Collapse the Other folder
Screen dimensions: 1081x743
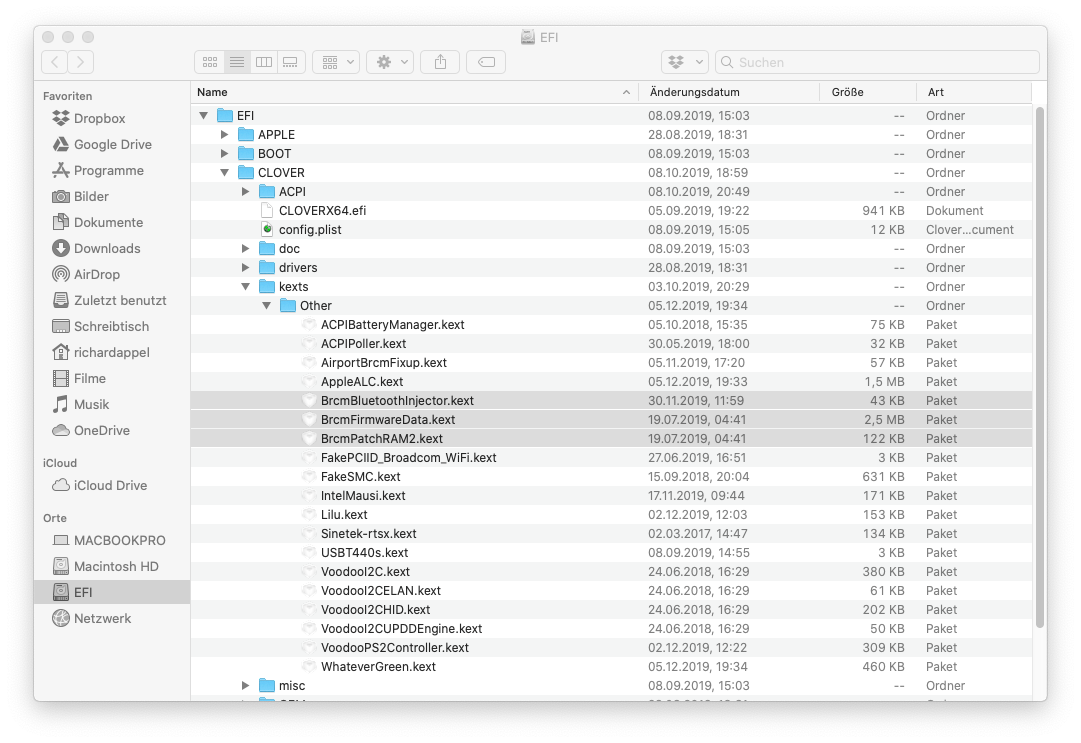click(x=266, y=306)
